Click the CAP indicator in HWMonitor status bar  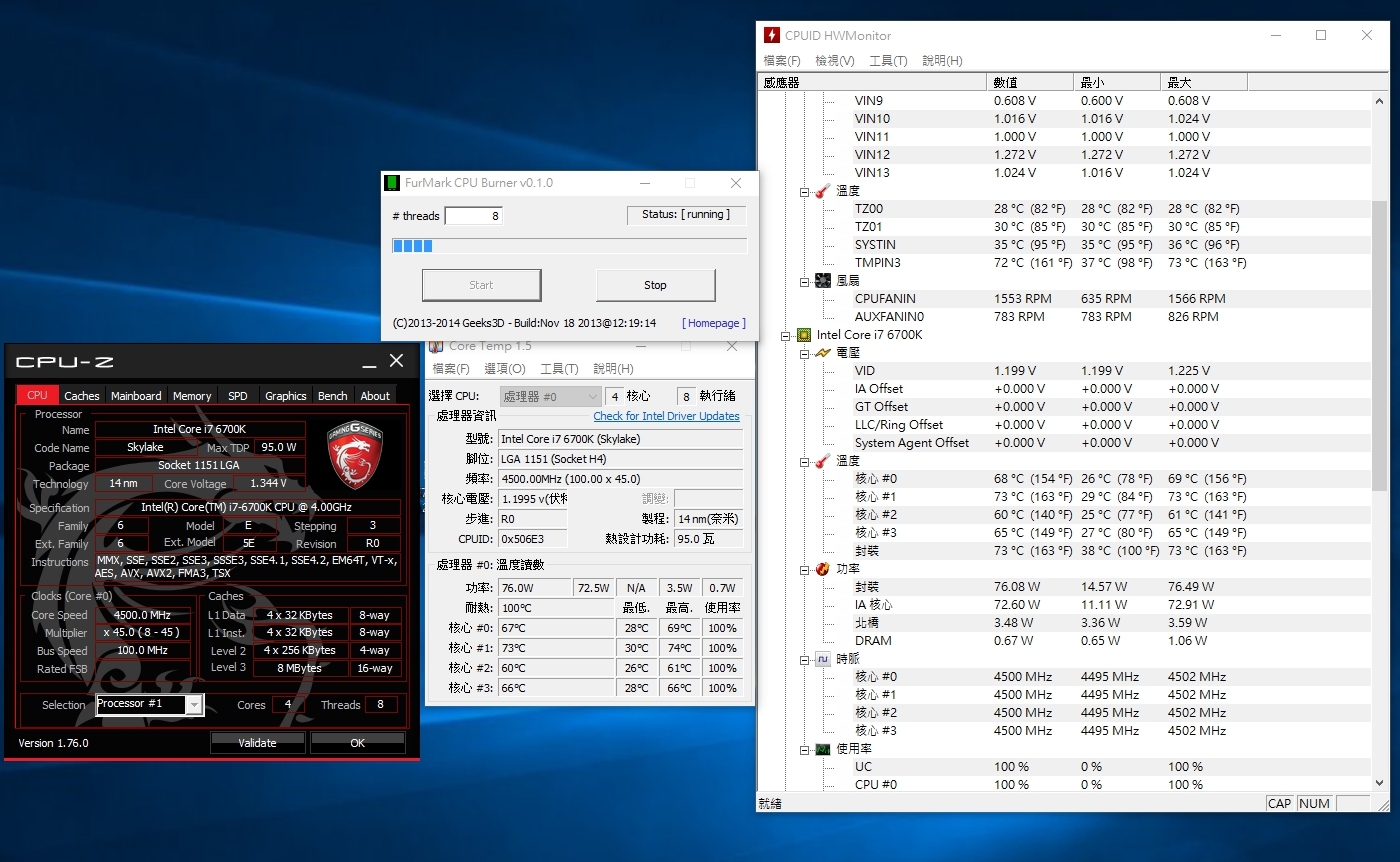pos(1279,803)
